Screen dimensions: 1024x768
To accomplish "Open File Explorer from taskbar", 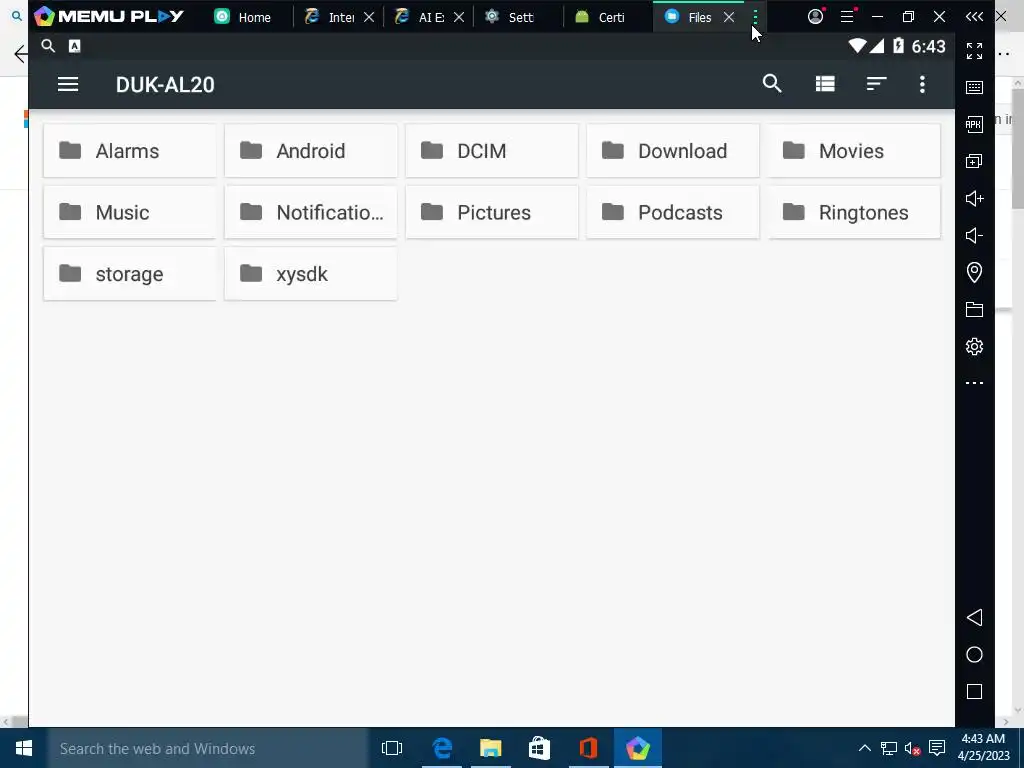I will point(490,748).
